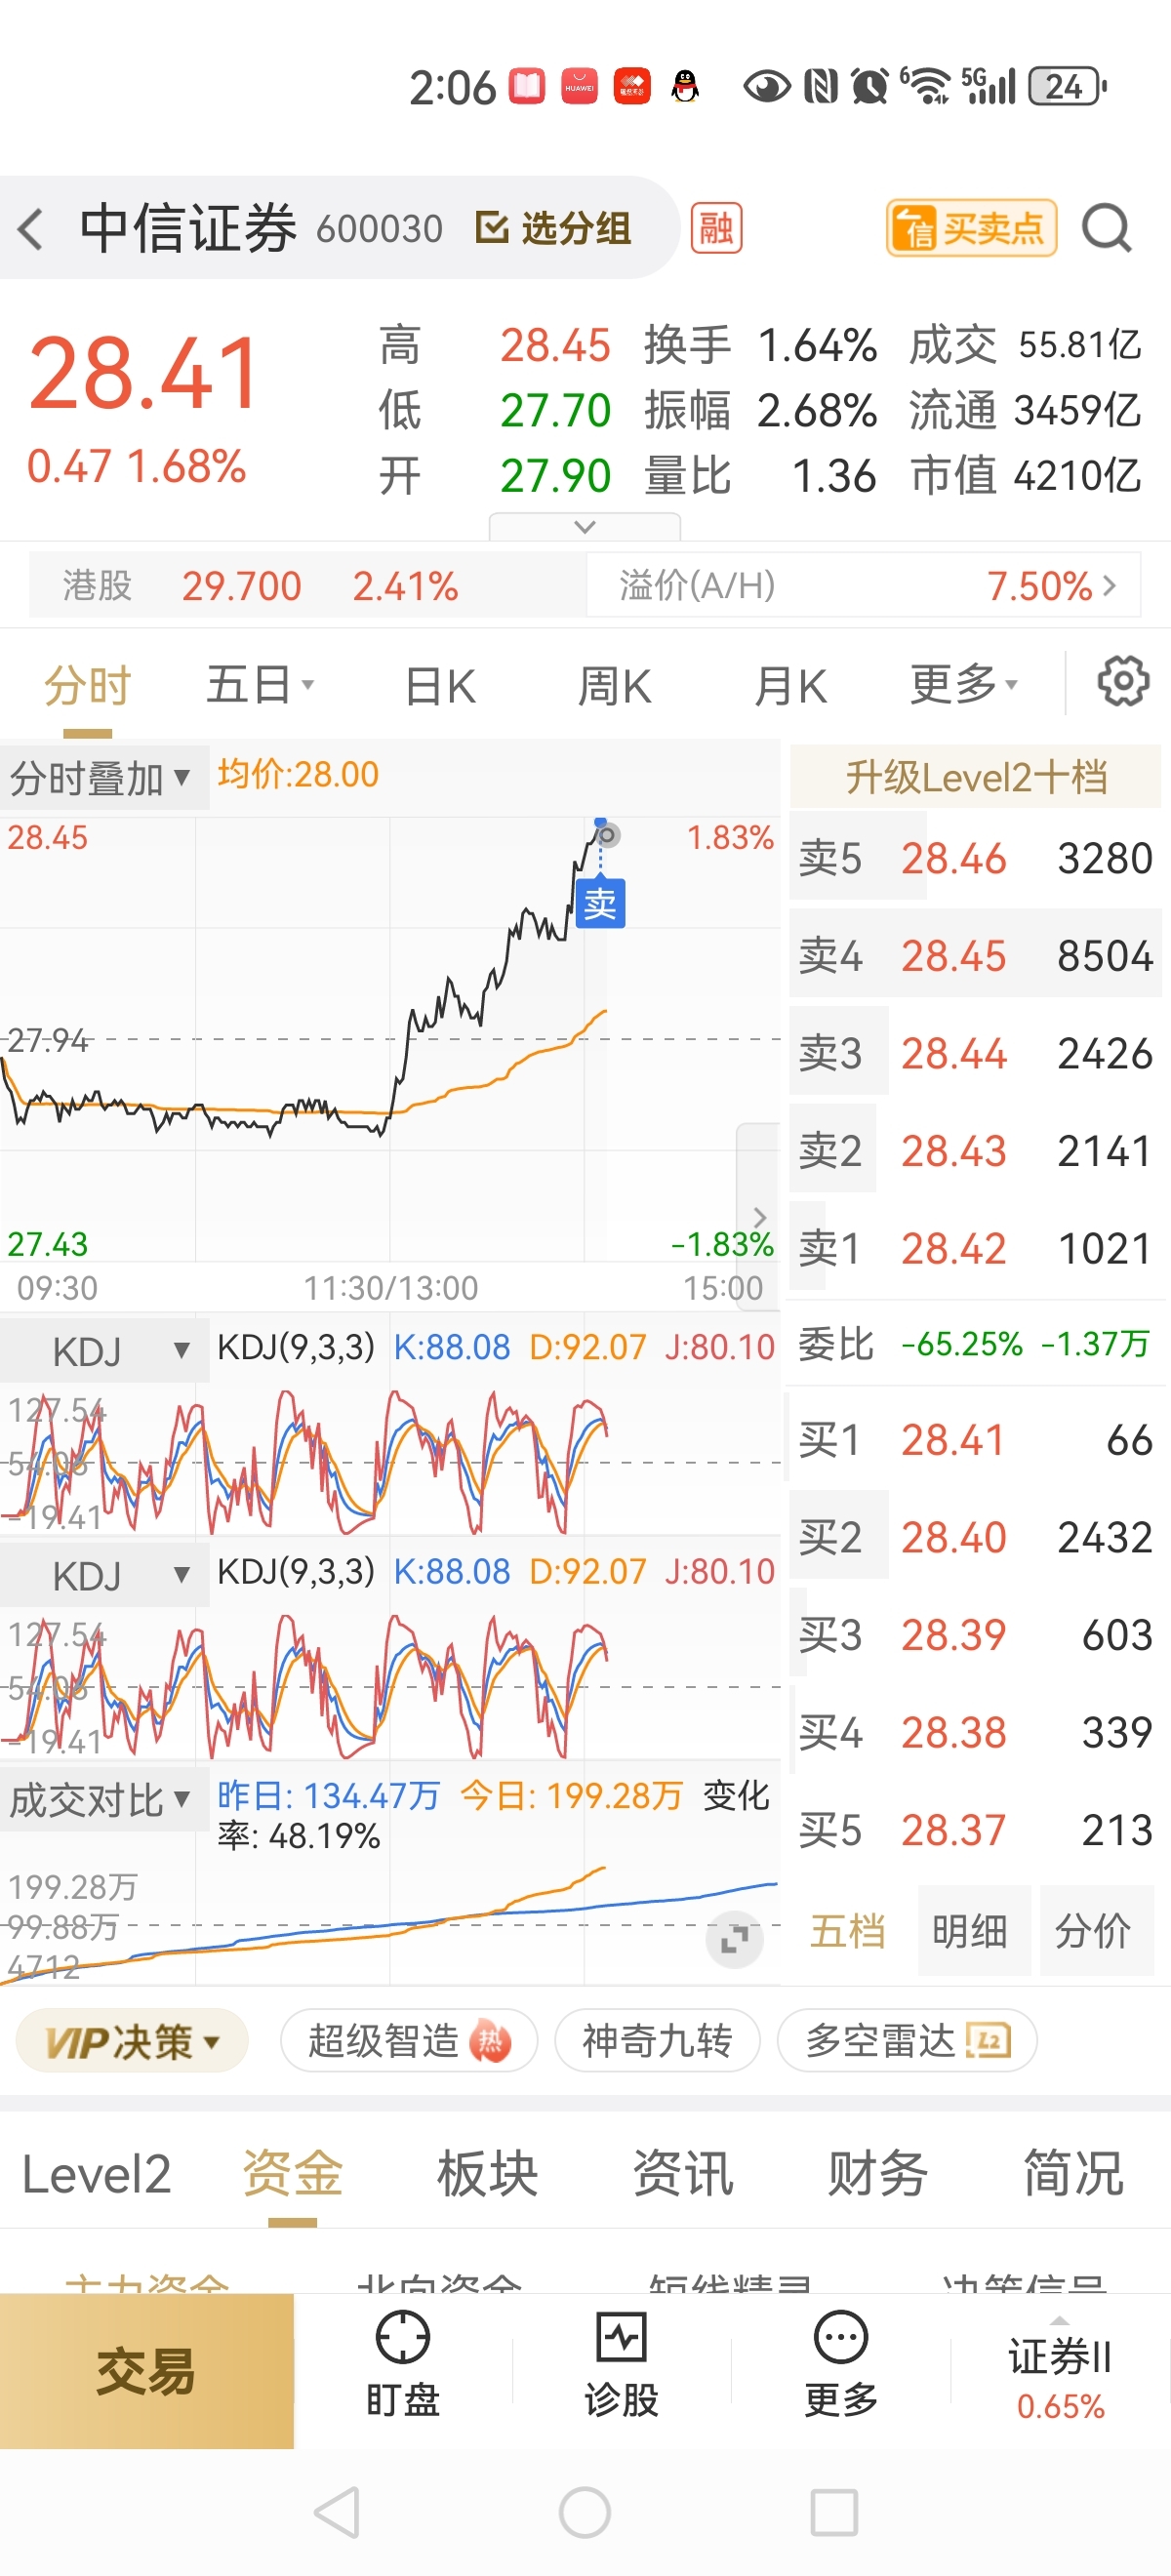Tap the 神奇九转 chip
This screenshot has height=2576, width=1171.
[x=657, y=2041]
